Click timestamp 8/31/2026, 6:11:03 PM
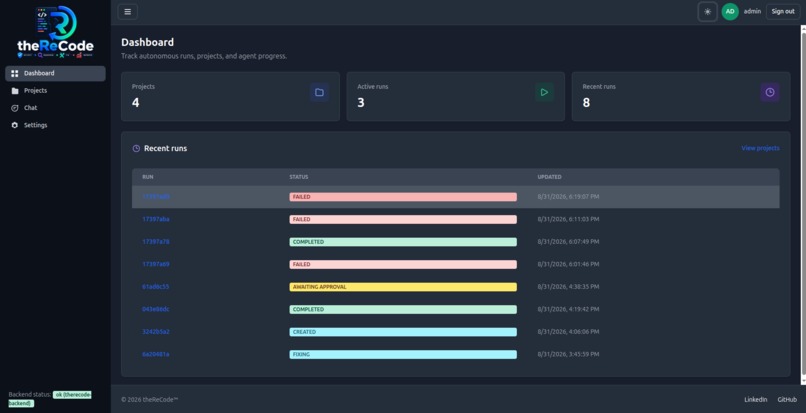The height and width of the screenshot is (413, 806). click(x=568, y=219)
